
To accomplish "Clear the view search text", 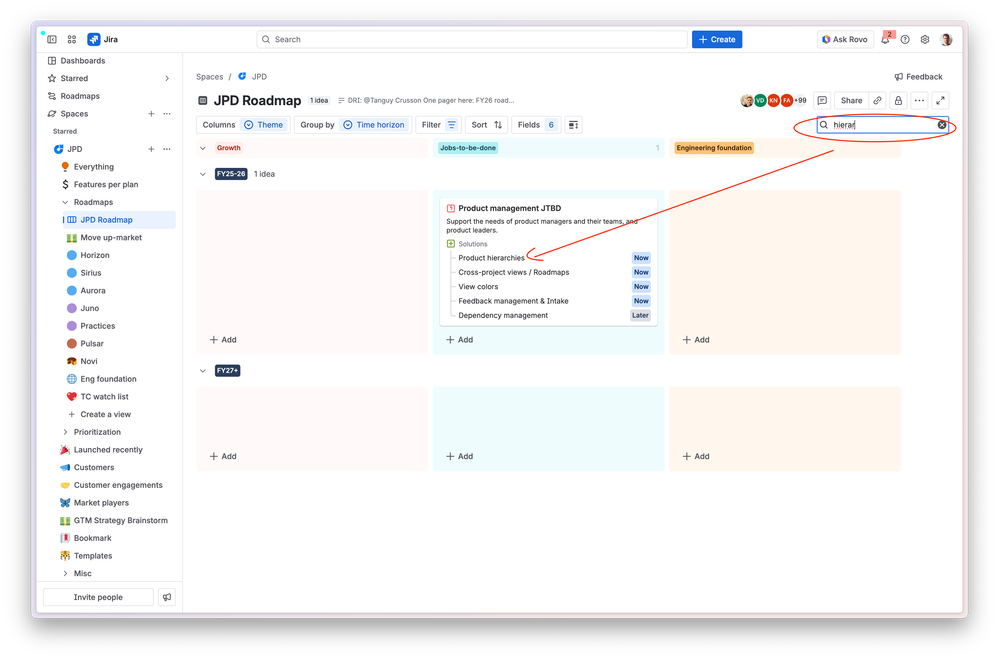I will click(942, 125).
